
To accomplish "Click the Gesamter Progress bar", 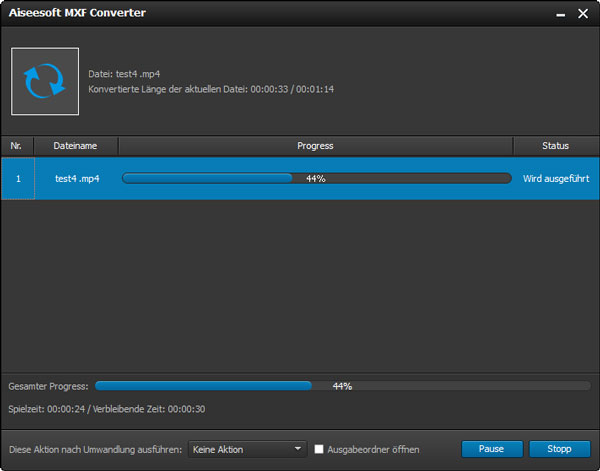I will point(342,385).
